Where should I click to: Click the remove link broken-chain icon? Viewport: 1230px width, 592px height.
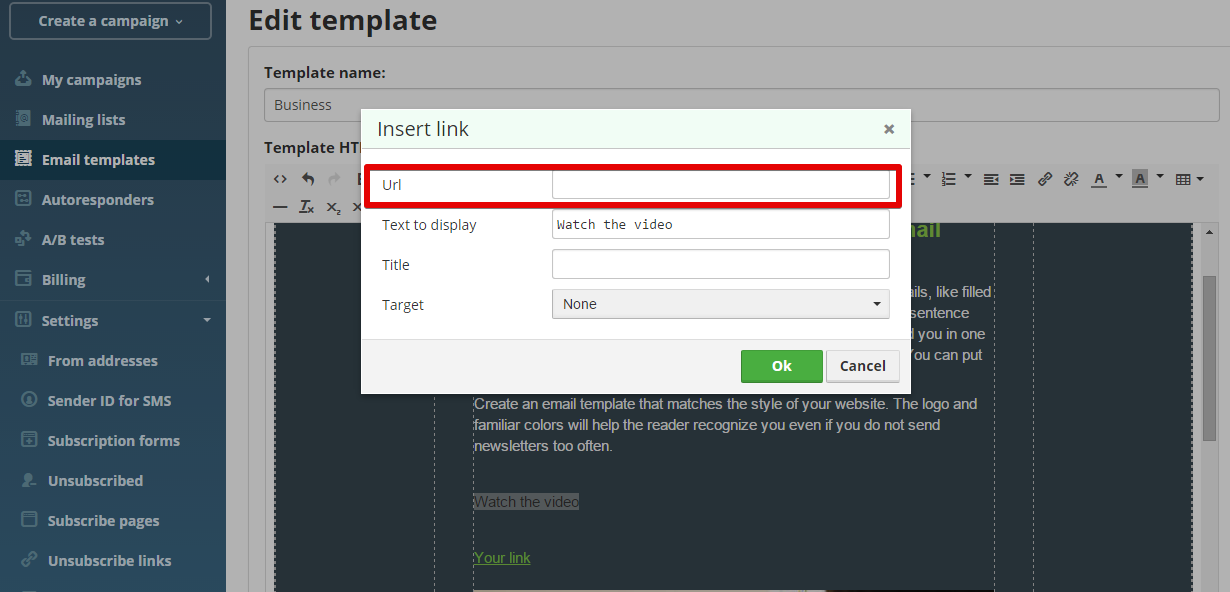1071,179
